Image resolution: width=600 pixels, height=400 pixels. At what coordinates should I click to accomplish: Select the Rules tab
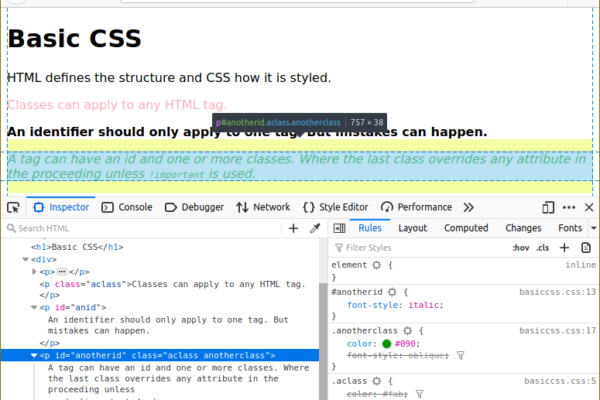370,228
